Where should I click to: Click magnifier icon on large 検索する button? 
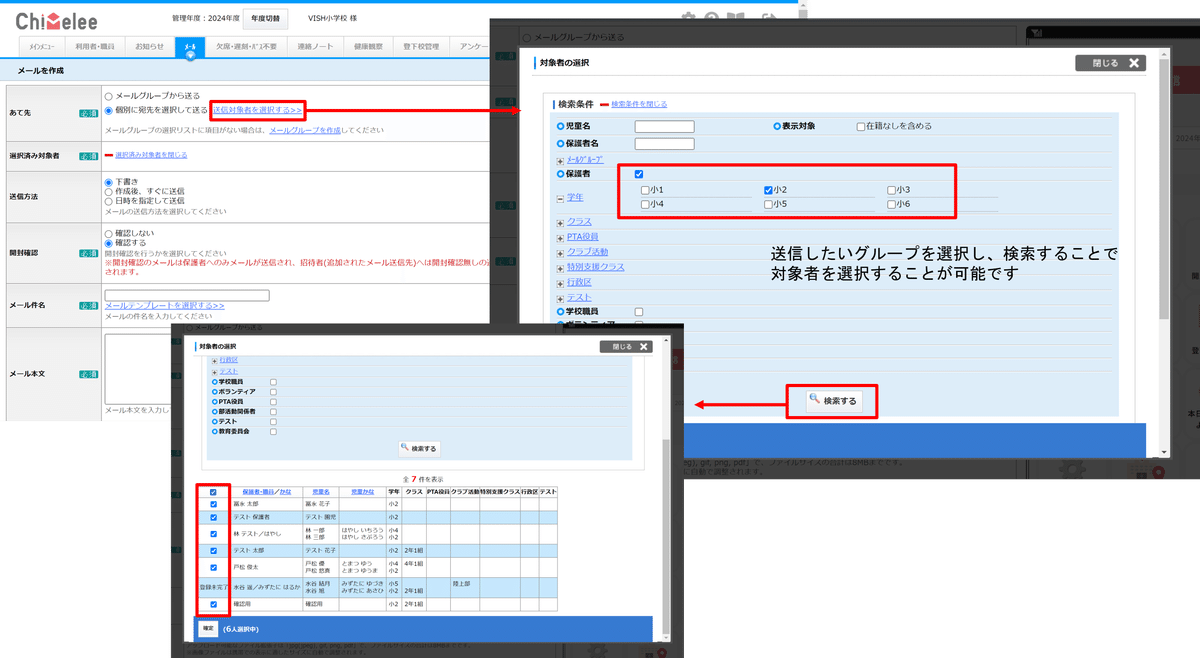[815, 400]
